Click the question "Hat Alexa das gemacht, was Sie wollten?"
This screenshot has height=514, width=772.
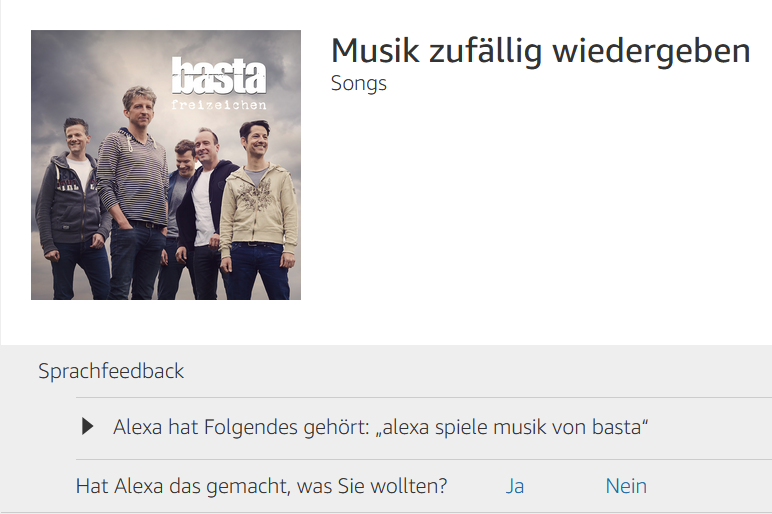click(261, 486)
